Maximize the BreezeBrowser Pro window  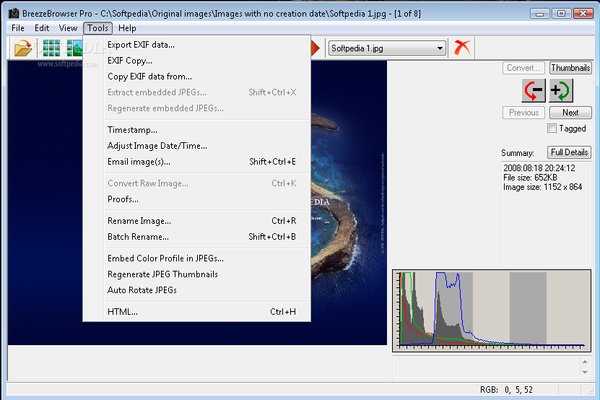[x=561, y=14]
